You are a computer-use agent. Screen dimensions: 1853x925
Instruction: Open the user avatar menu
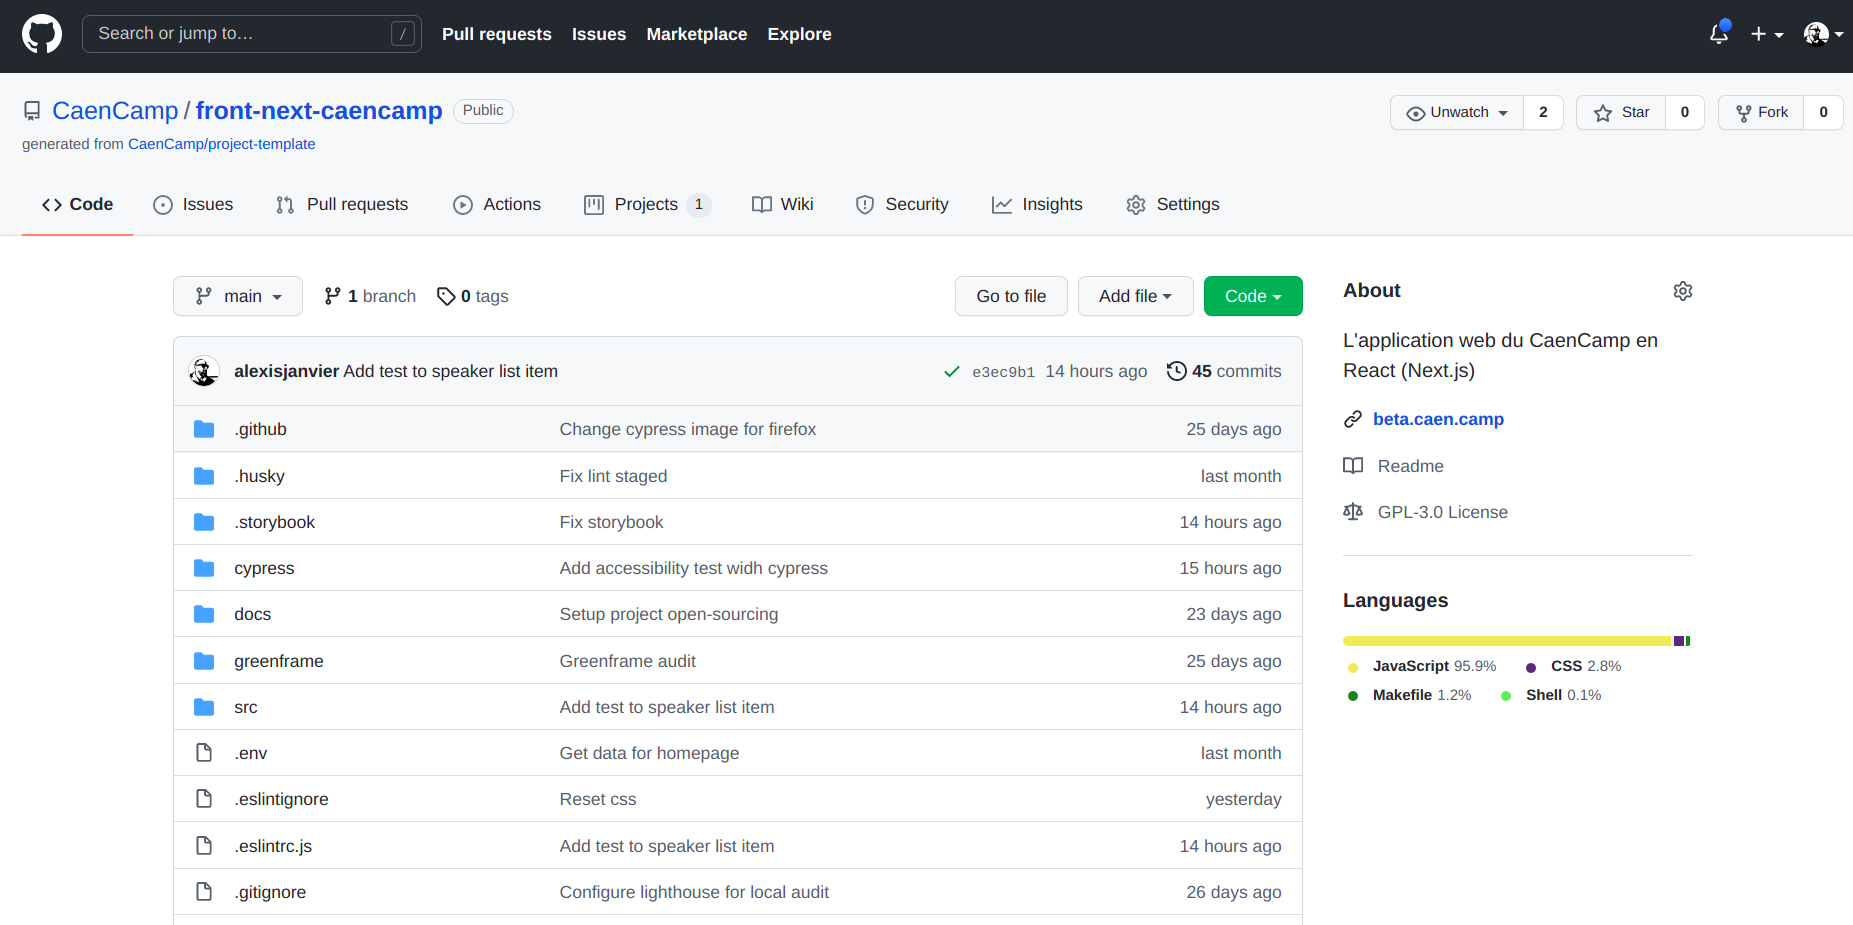click(1823, 34)
